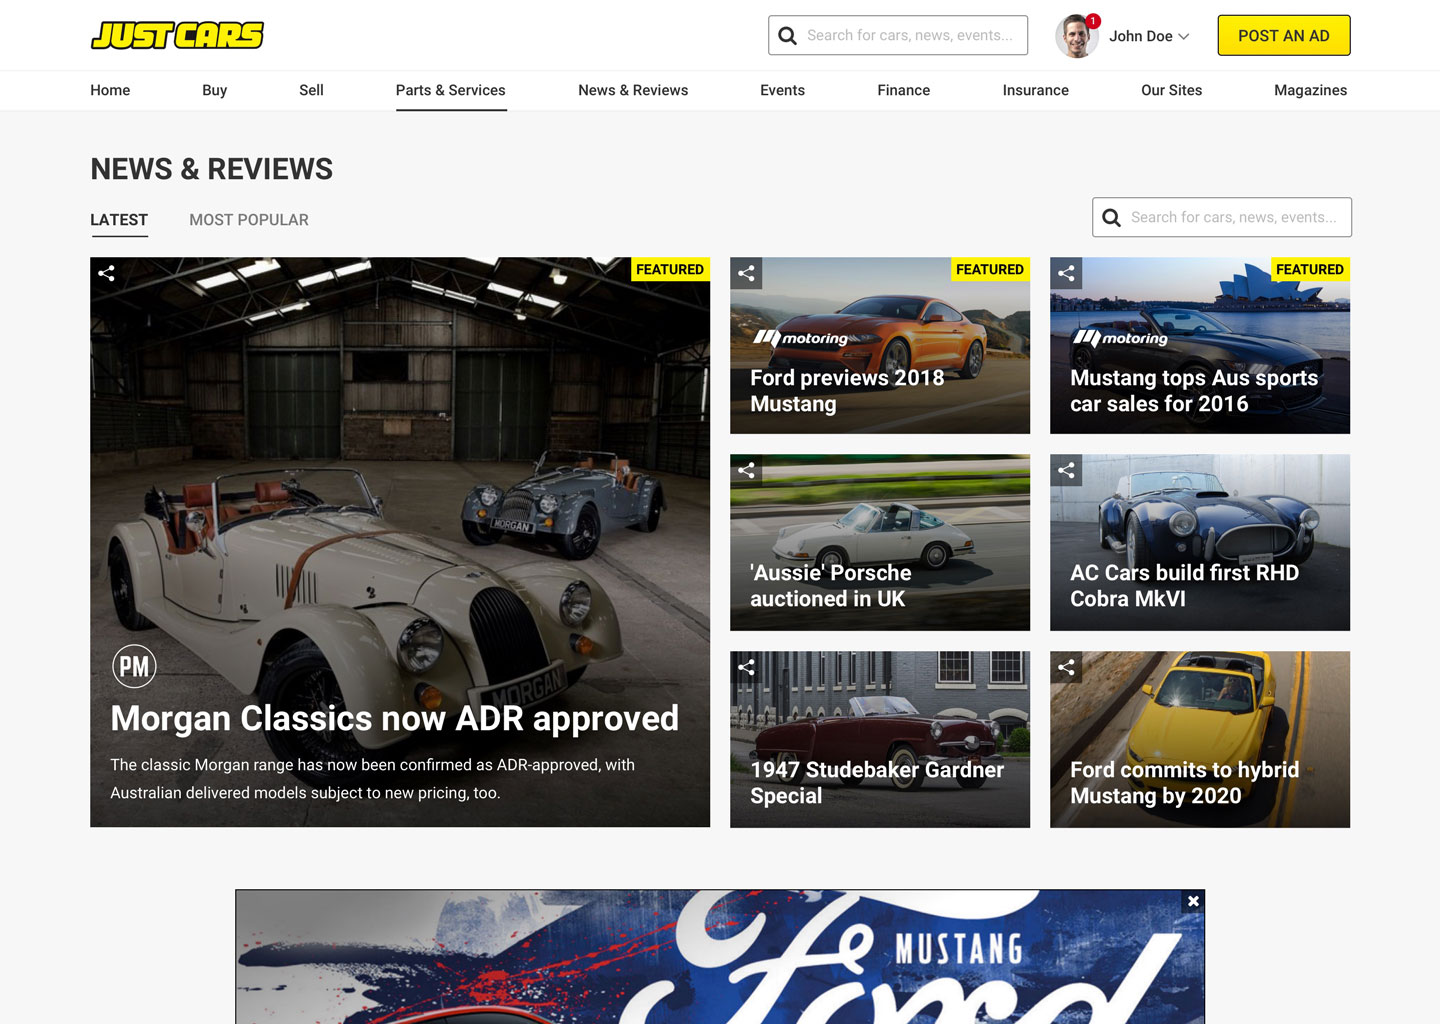Open the Parts & Services menu item
Viewport: 1440px width, 1024px height.
[x=451, y=90]
